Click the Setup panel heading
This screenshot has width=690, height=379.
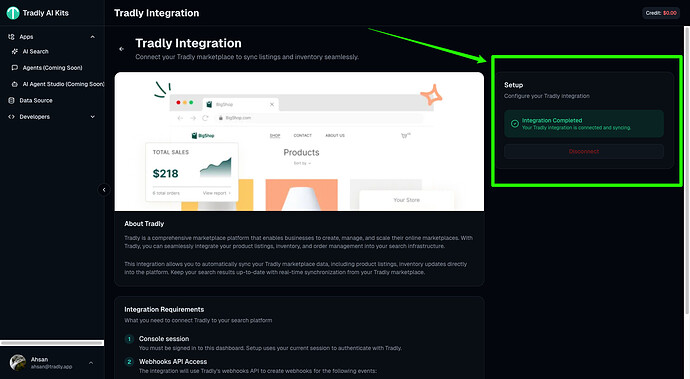point(514,85)
